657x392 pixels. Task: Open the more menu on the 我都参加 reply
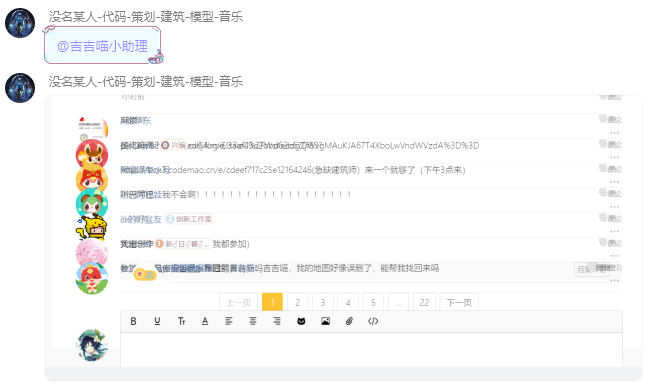click(615, 255)
